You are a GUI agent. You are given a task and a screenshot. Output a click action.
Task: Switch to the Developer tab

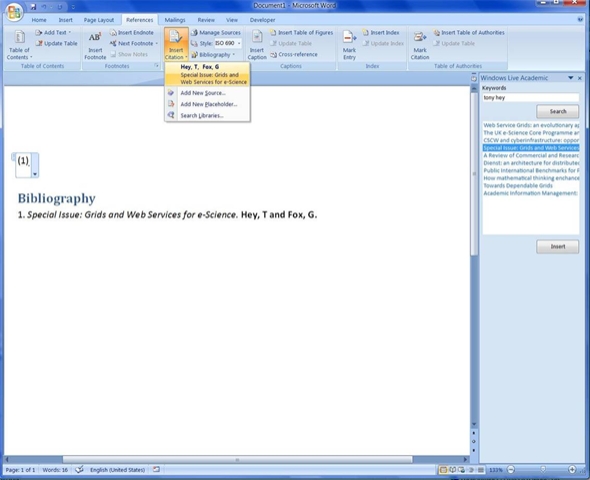pos(262,20)
